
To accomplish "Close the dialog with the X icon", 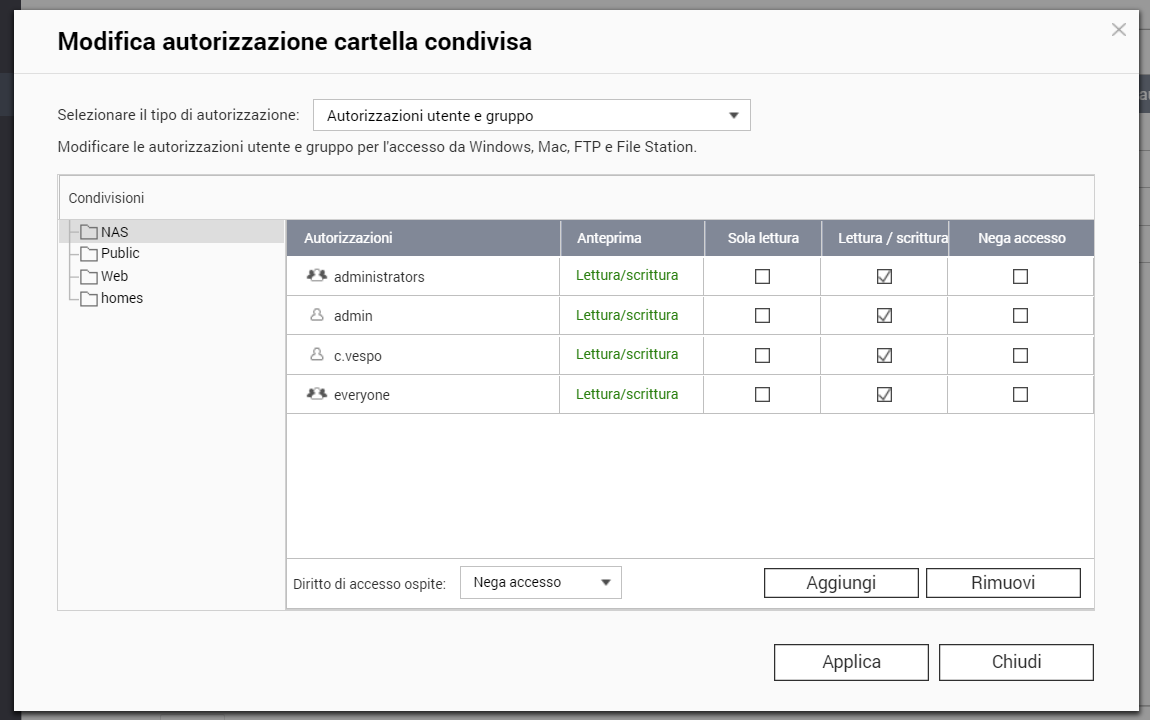I will pyautogui.click(x=1118, y=30).
